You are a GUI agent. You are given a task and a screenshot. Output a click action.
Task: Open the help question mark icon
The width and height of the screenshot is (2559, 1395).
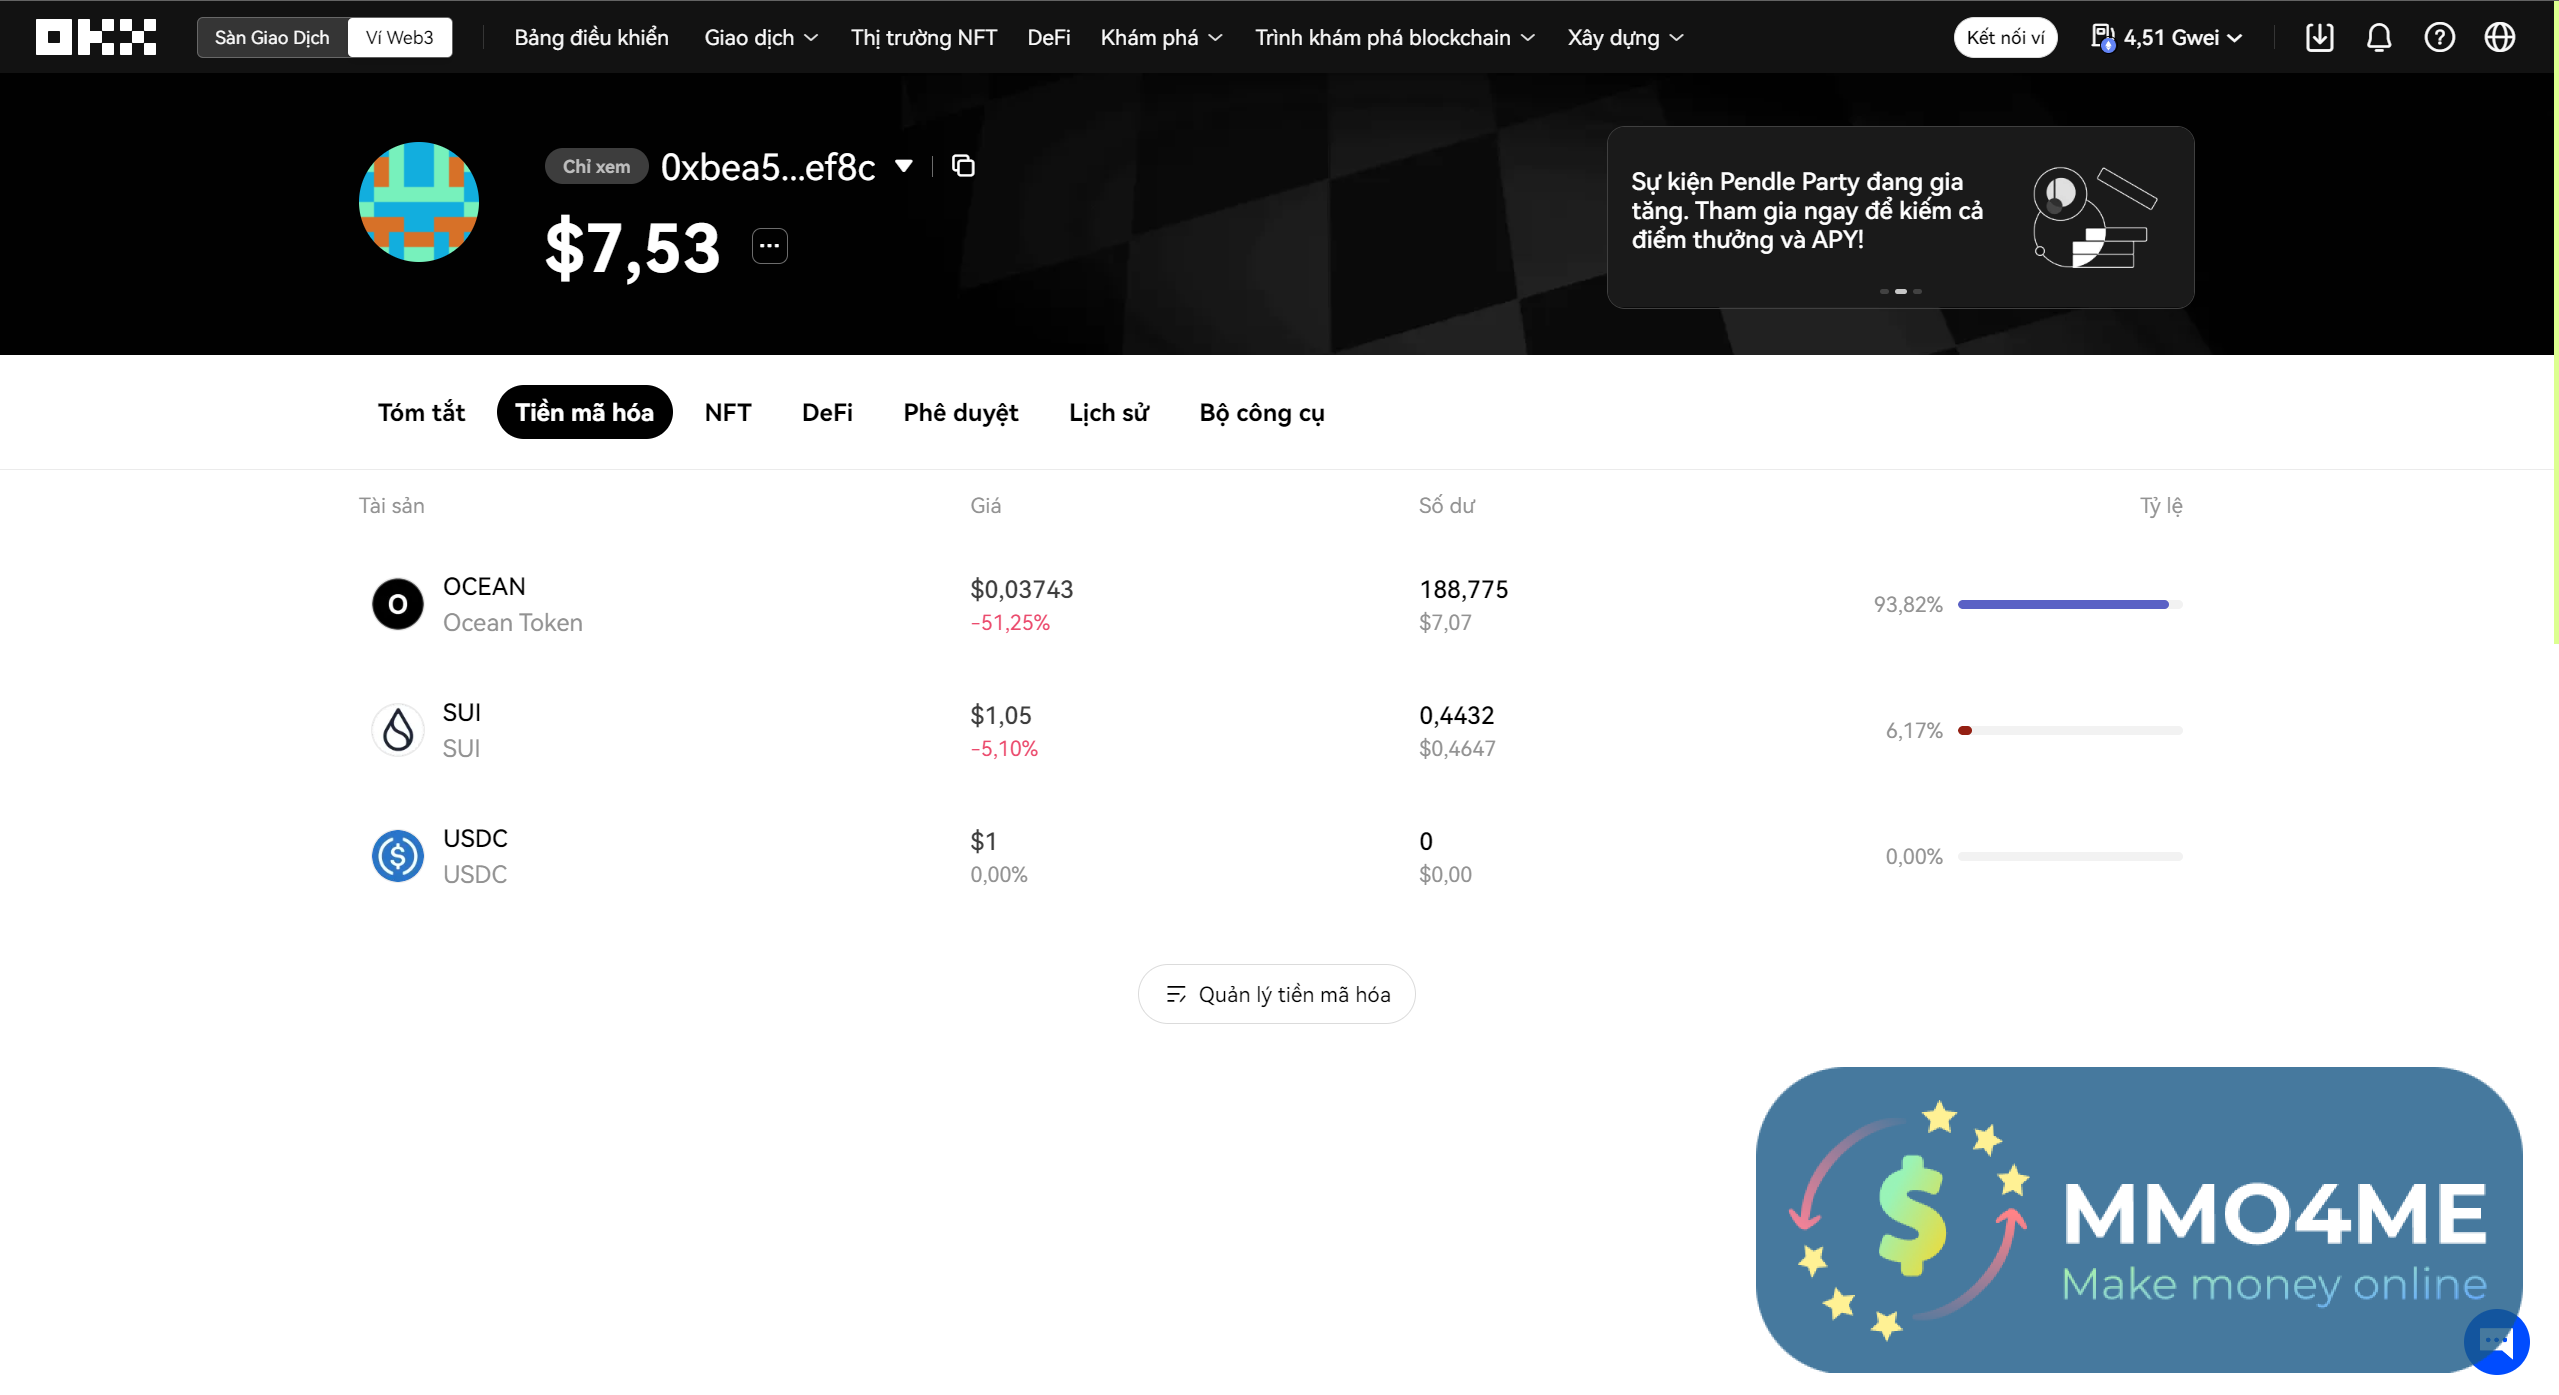[x=2439, y=37]
